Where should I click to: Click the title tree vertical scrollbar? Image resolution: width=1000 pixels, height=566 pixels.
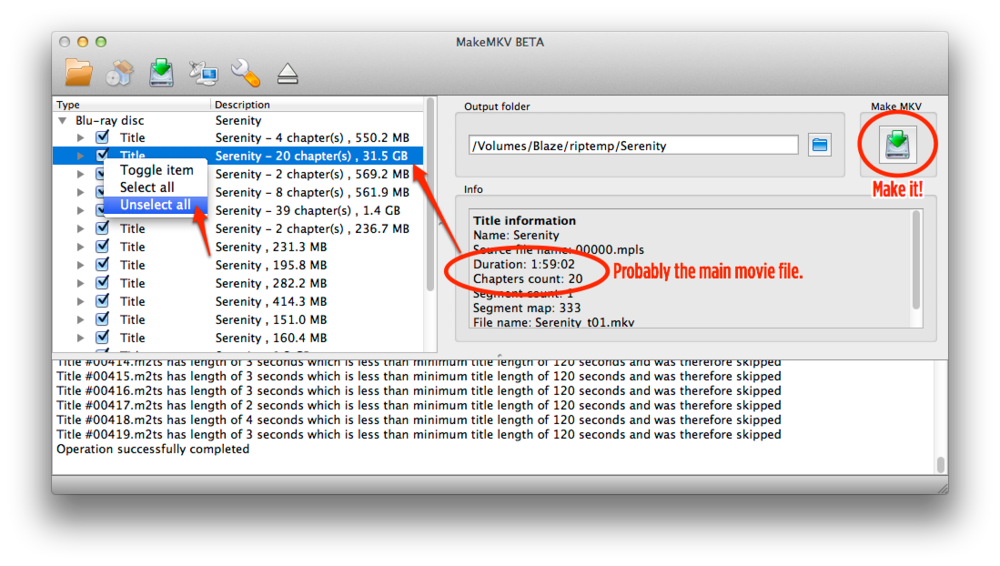(430, 195)
